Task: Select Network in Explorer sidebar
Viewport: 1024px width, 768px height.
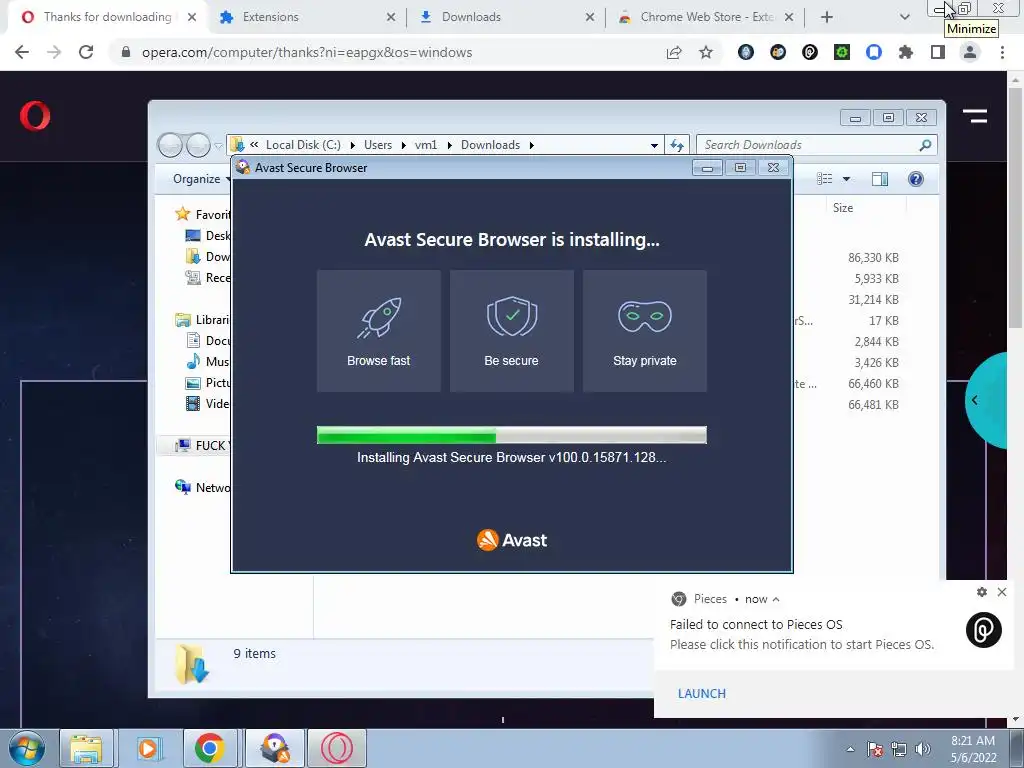Action: [x=202, y=488]
